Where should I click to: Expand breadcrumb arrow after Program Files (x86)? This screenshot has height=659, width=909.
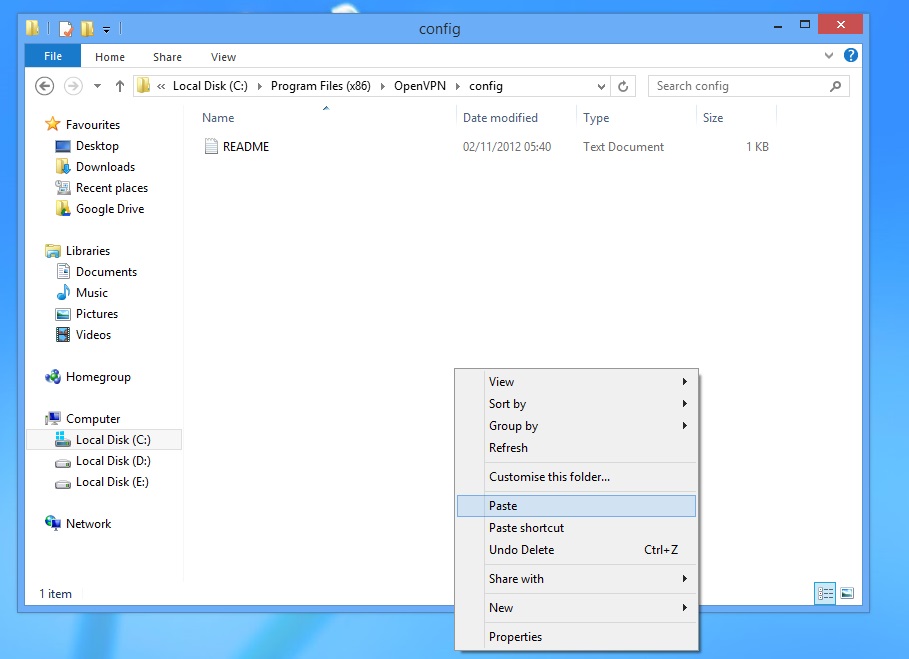[x=383, y=86]
